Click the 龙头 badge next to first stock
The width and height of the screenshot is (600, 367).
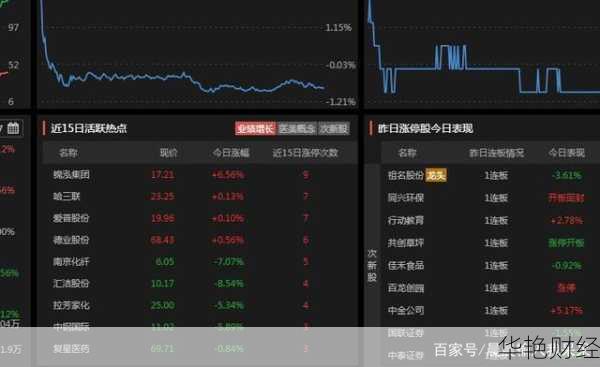click(436, 175)
